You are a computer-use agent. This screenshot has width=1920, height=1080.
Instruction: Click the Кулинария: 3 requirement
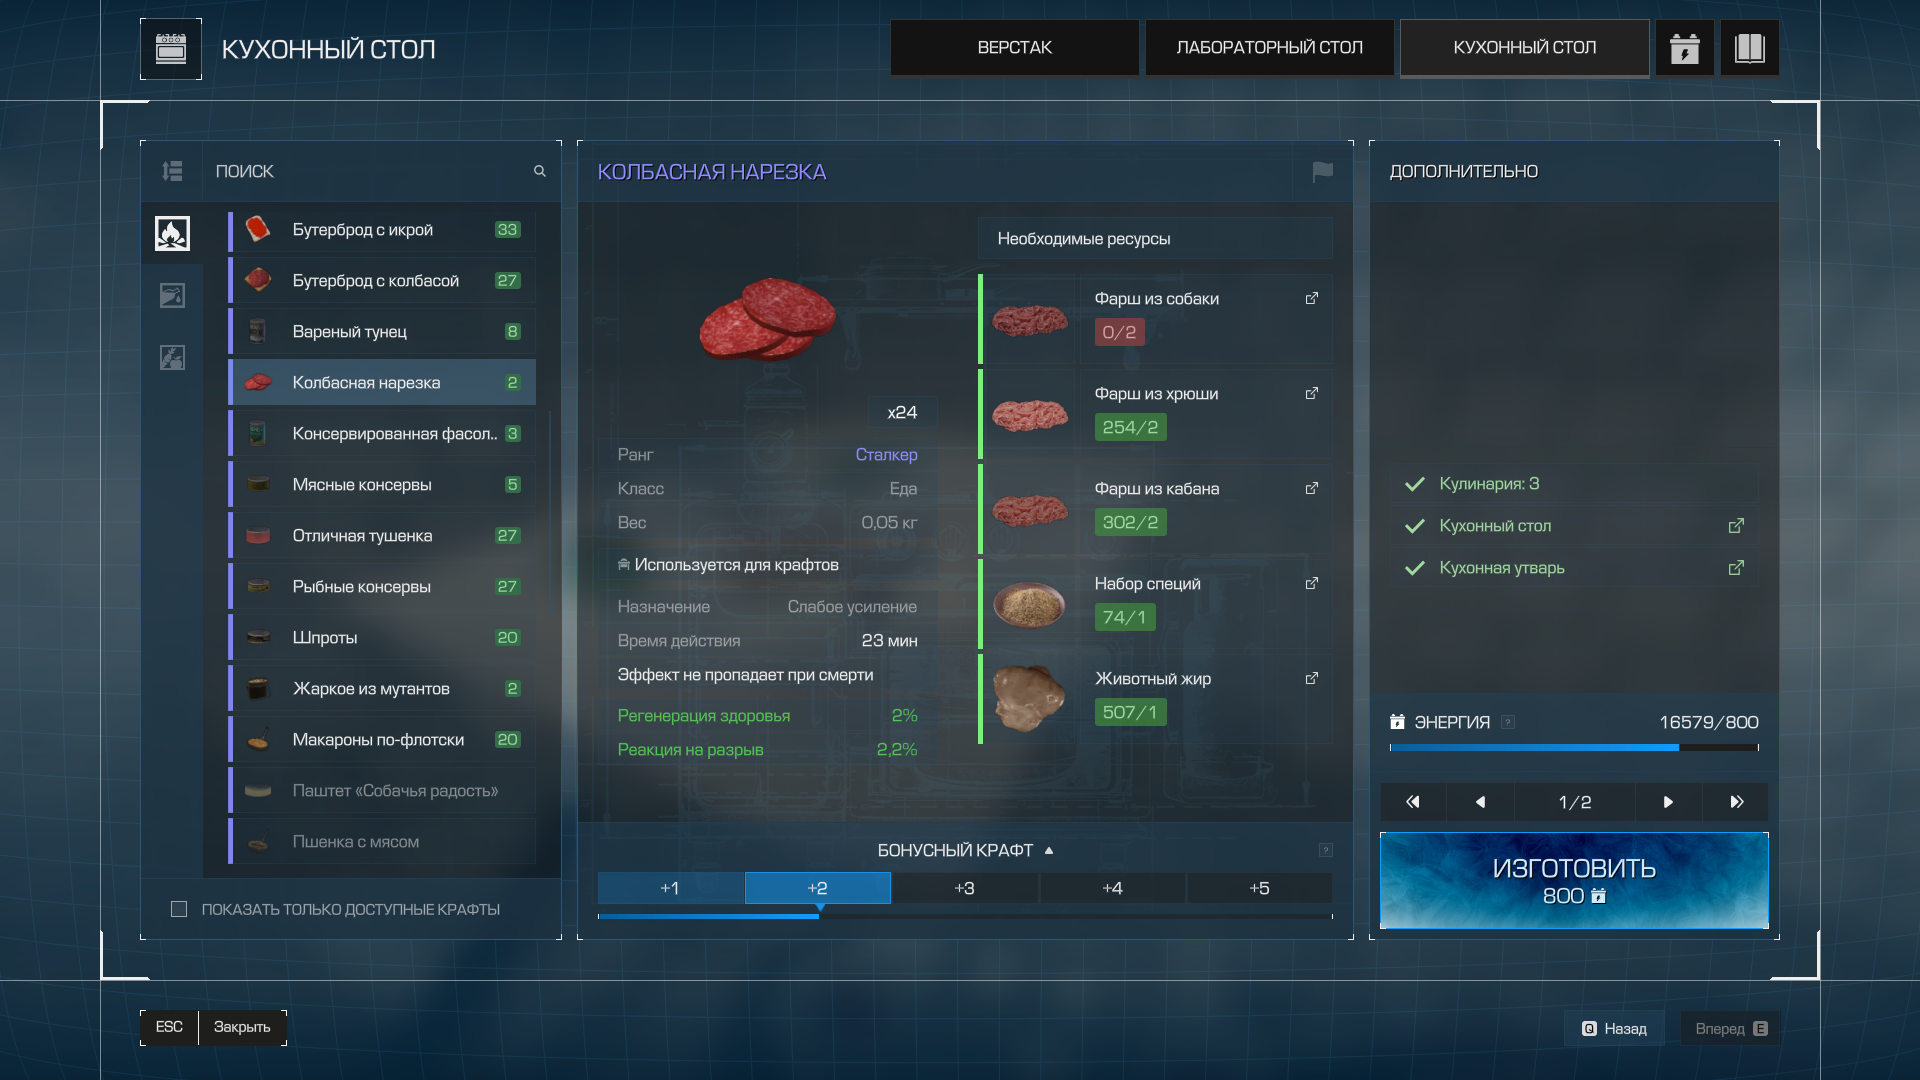tap(1489, 484)
